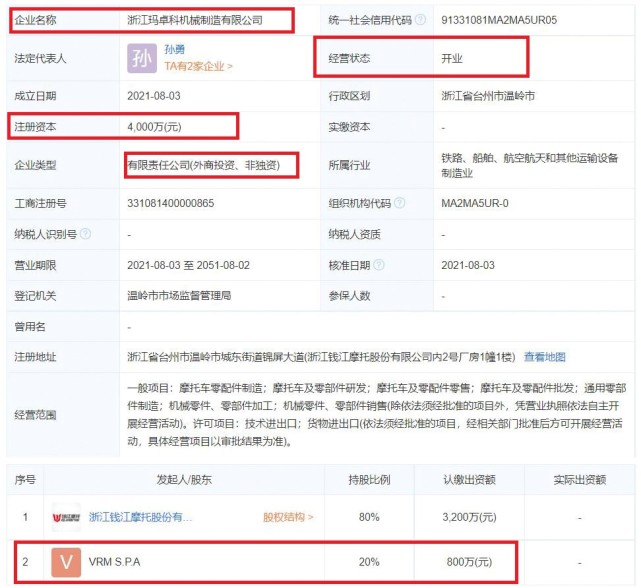The width and height of the screenshot is (641, 588).
Task: Select the 经营范围 business scope paragraph
Action: [377, 415]
